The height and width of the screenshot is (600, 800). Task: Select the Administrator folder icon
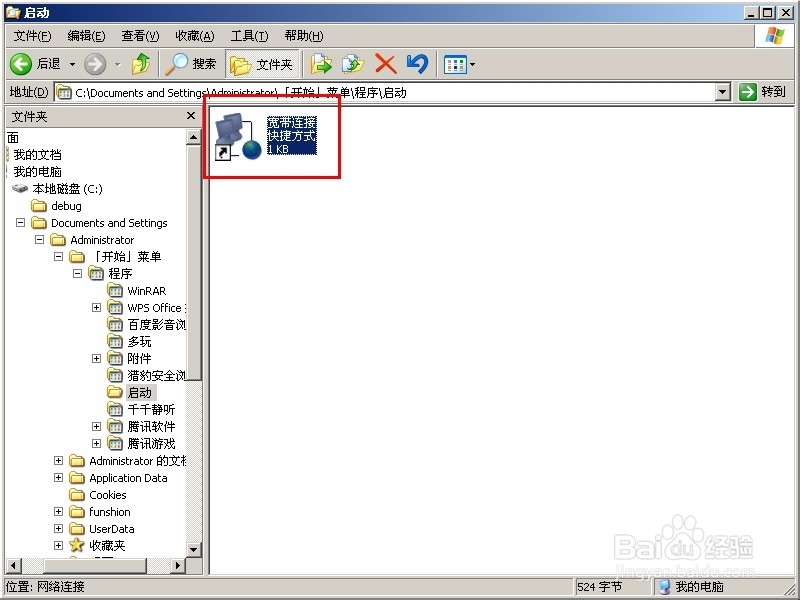[x=58, y=240]
